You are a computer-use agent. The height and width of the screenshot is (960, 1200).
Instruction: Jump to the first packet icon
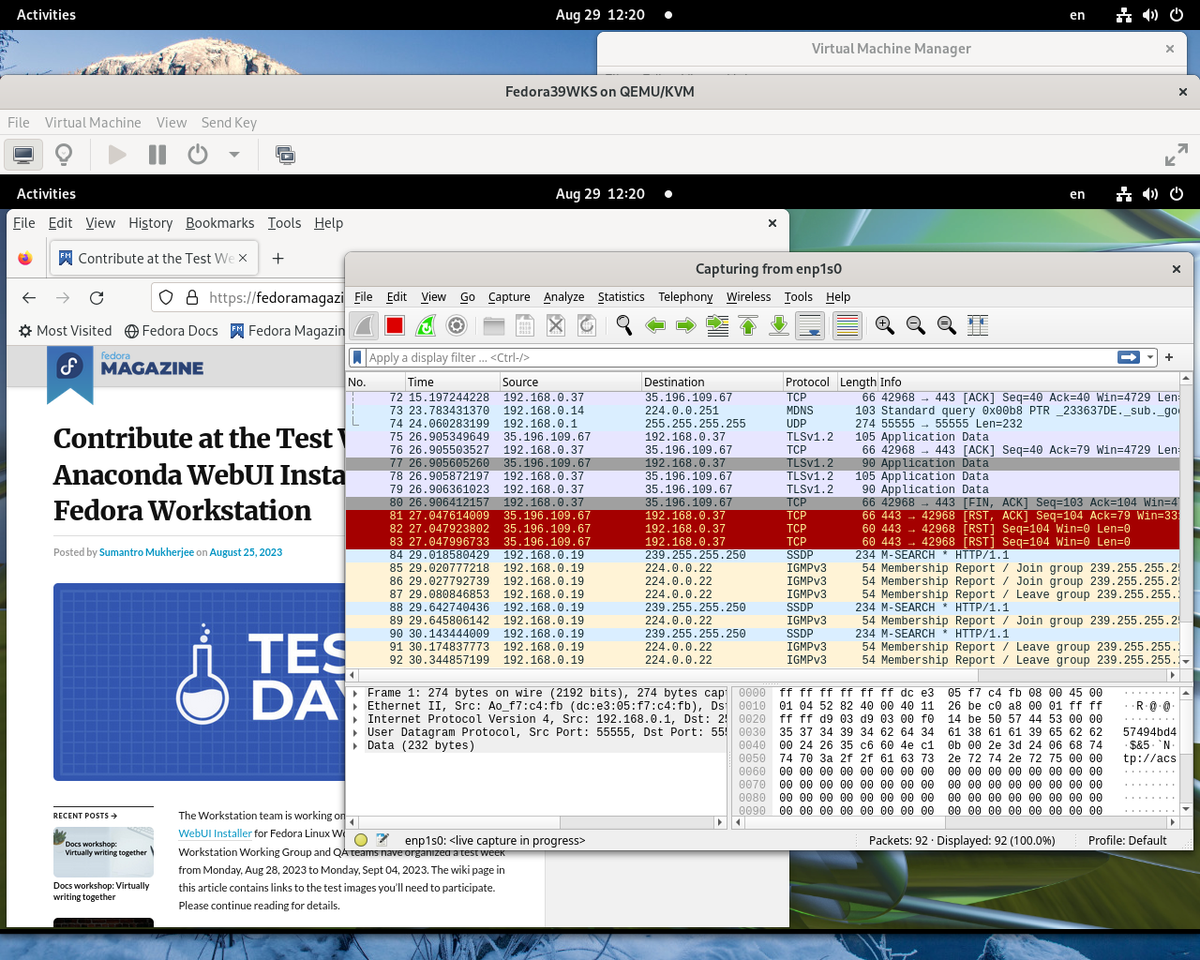(x=748, y=325)
